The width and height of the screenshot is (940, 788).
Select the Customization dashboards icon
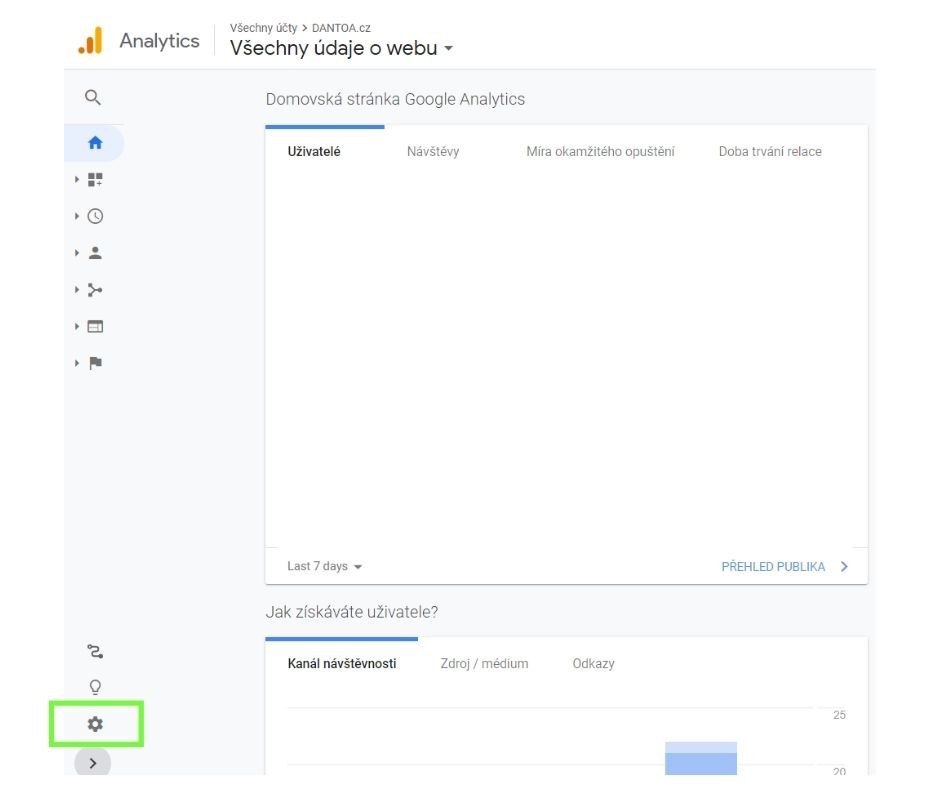pos(93,179)
